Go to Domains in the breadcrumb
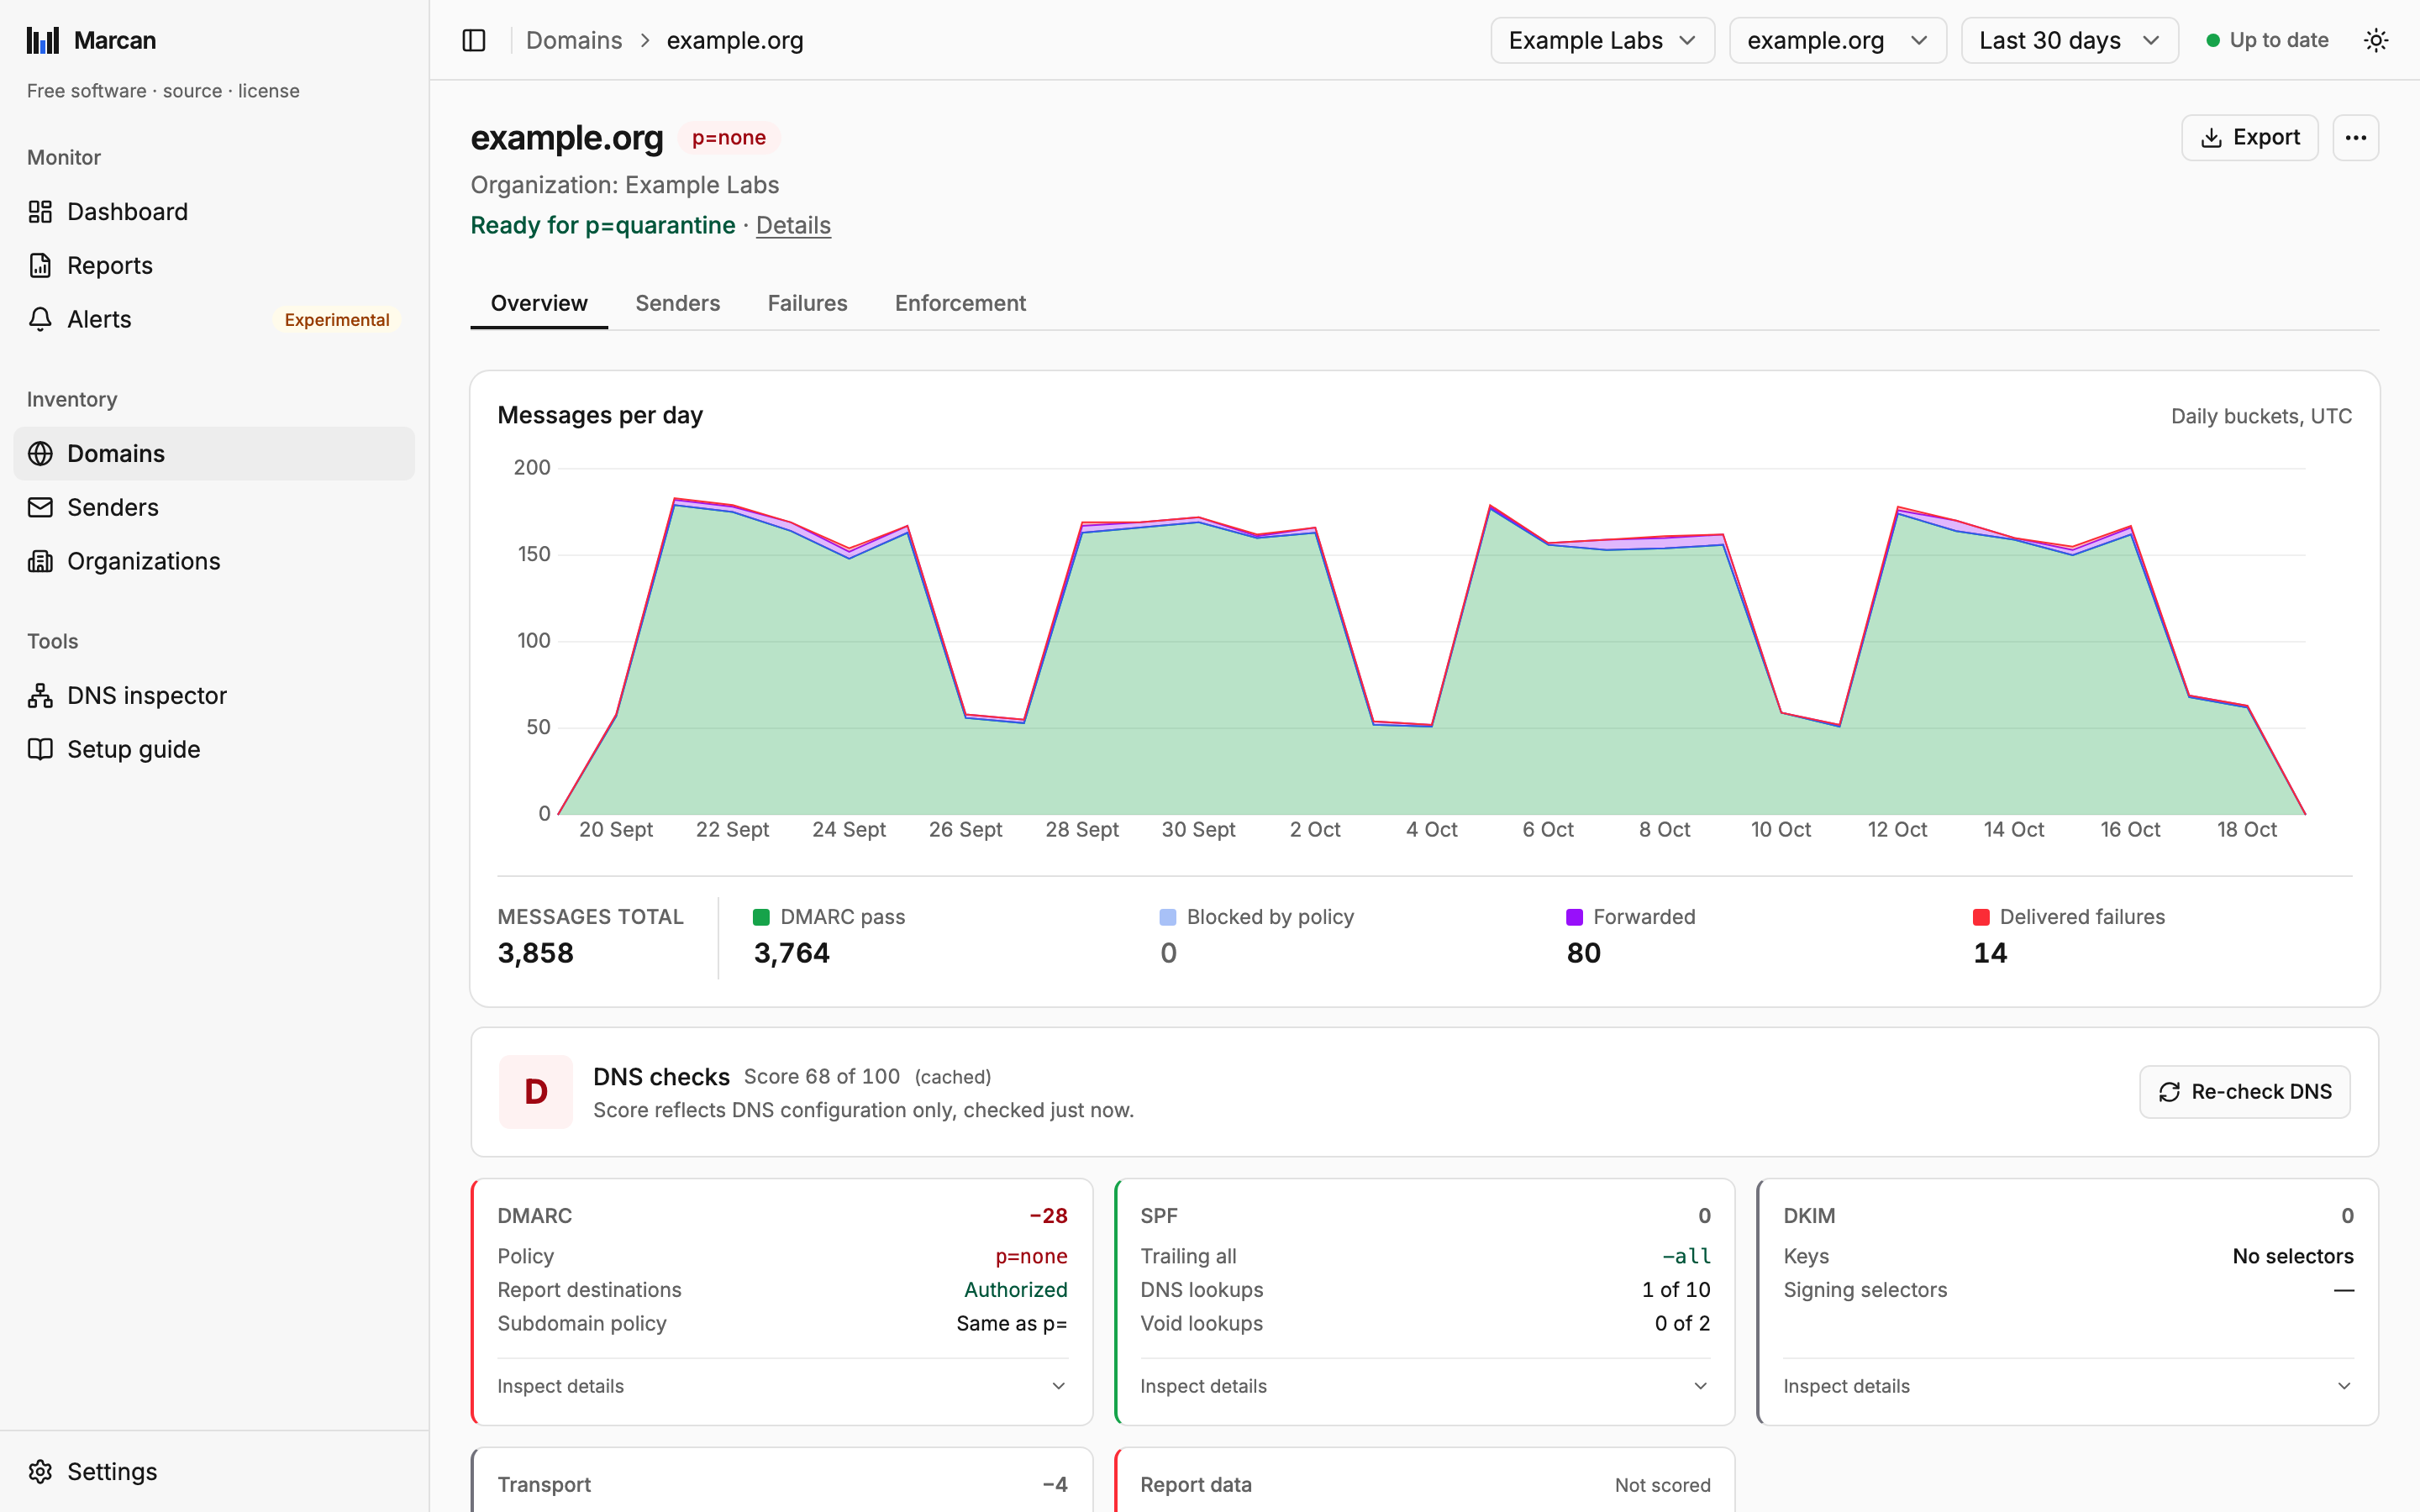 (574, 40)
